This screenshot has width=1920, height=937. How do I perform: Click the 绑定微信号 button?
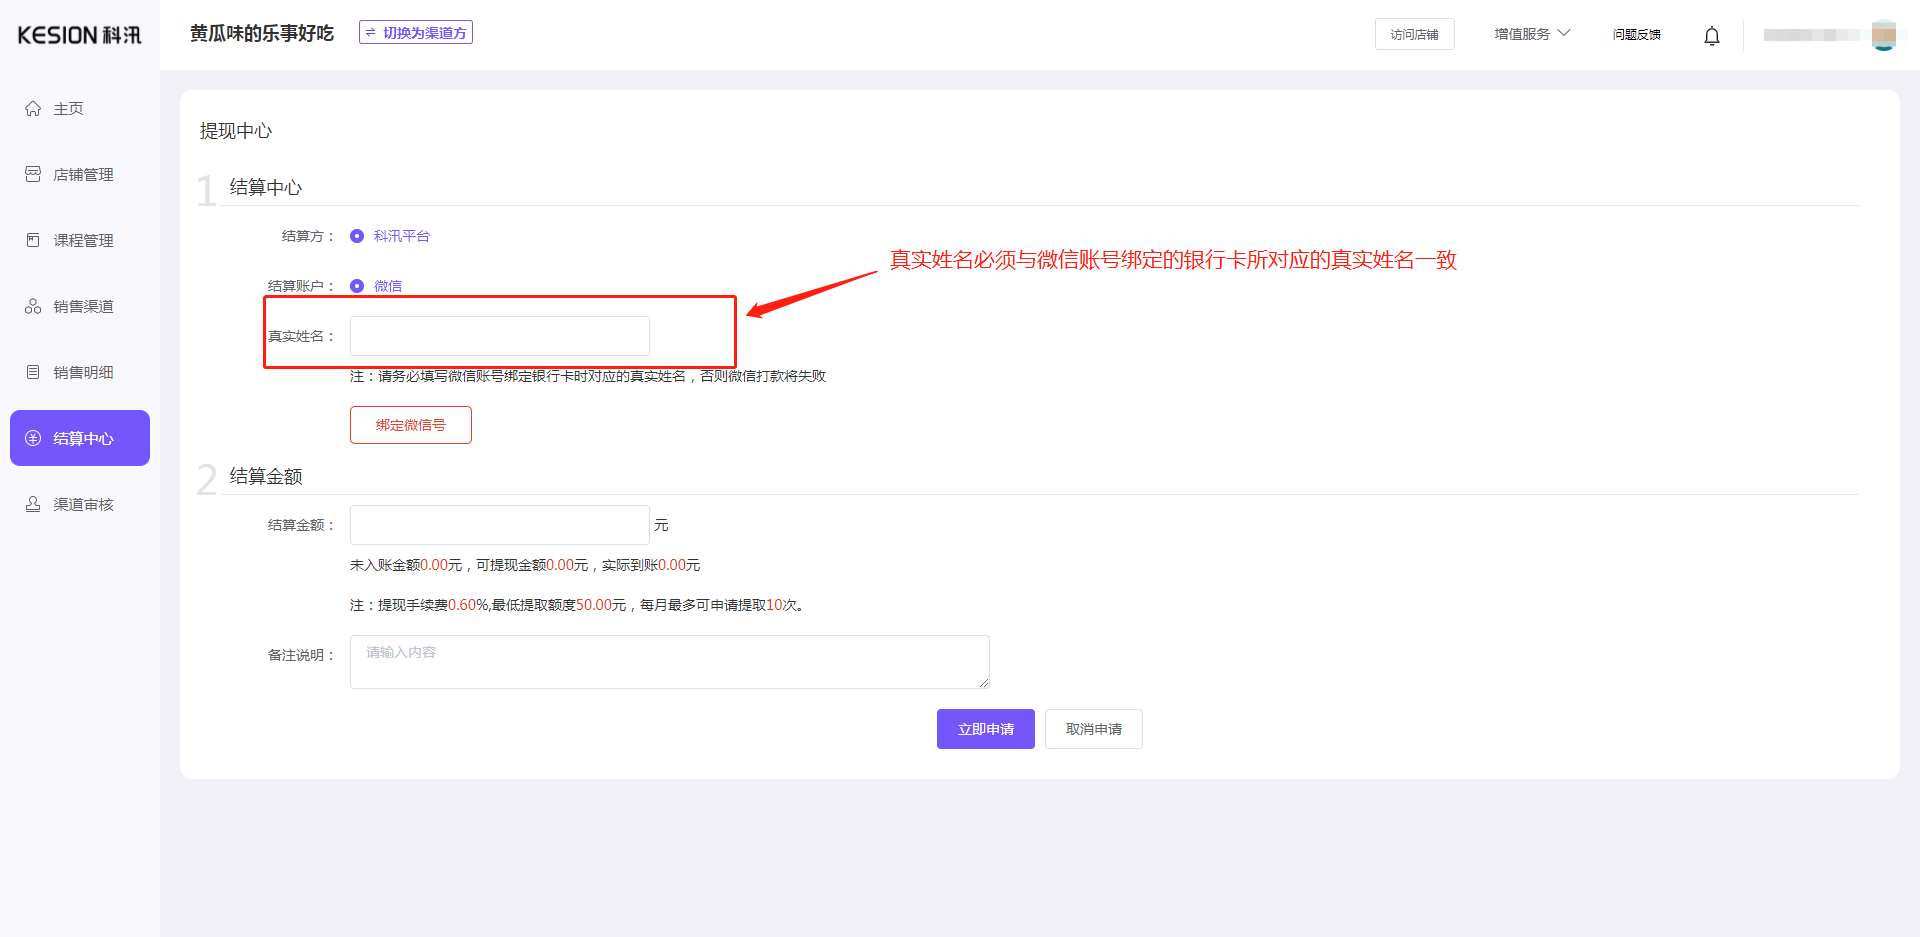coord(410,424)
